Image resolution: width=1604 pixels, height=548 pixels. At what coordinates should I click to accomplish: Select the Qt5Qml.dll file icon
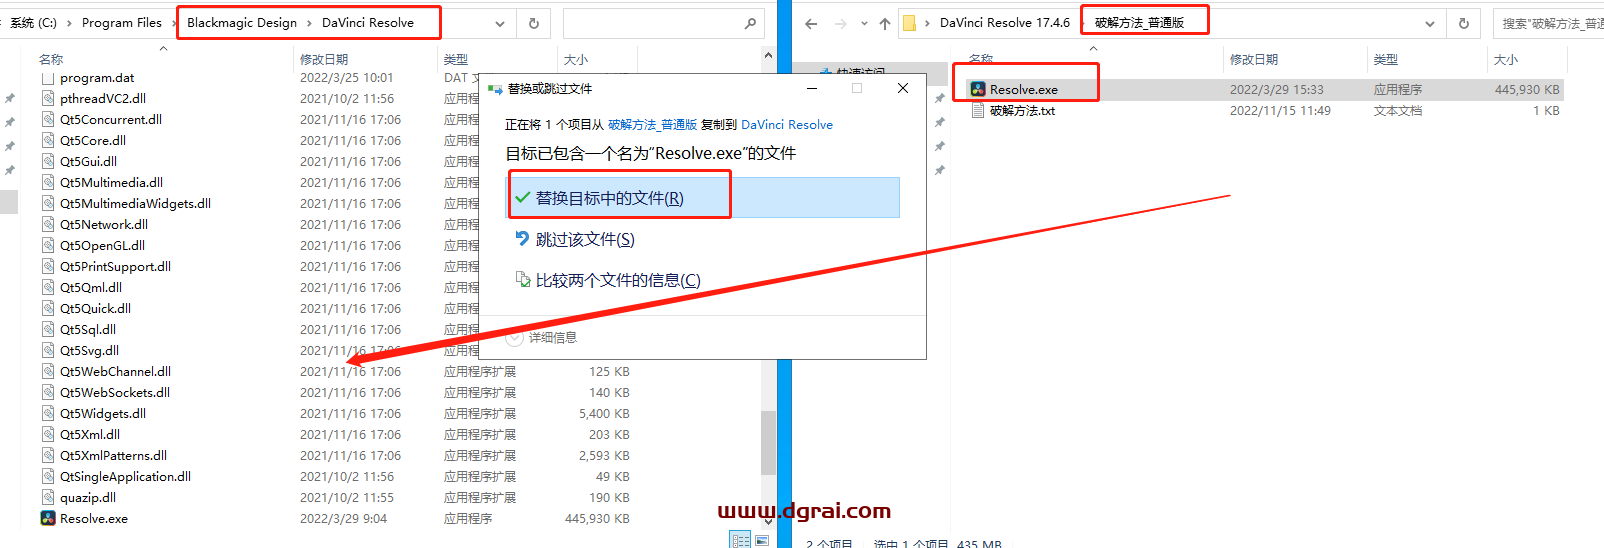pos(48,287)
